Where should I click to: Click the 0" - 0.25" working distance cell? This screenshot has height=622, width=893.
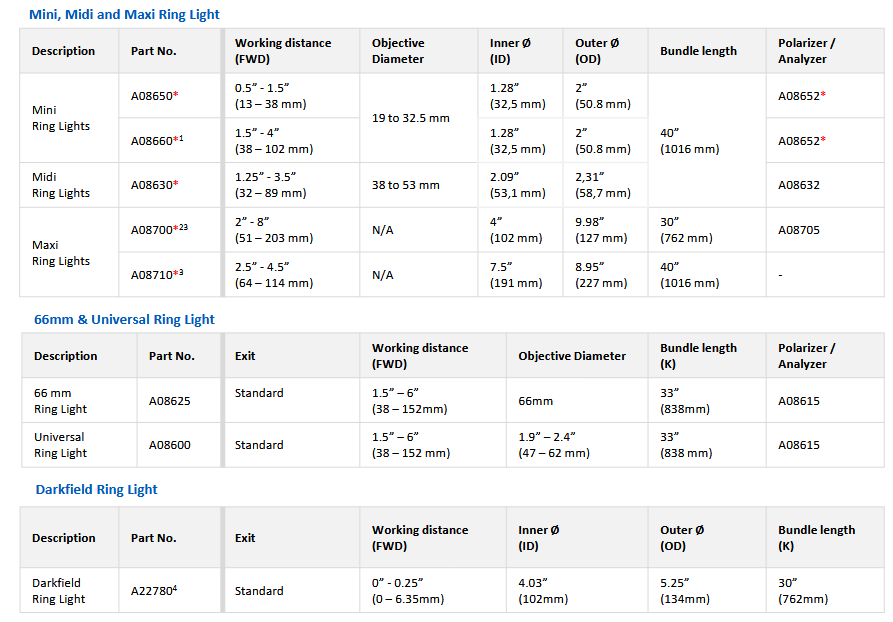click(x=410, y=591)
